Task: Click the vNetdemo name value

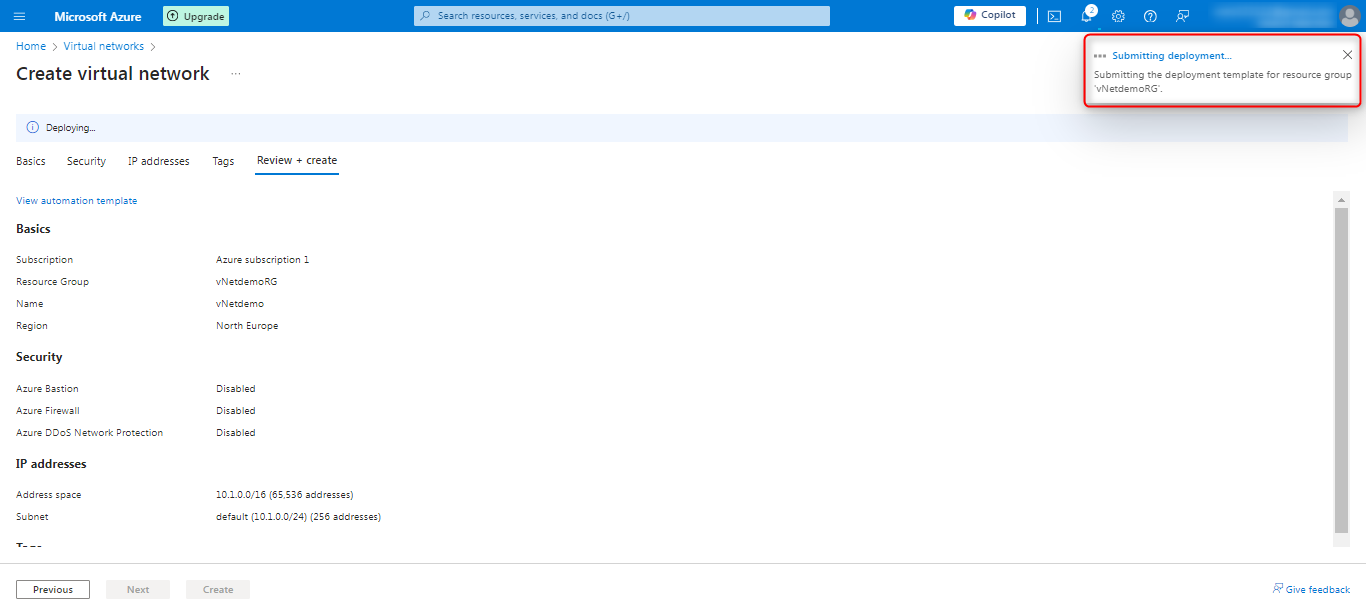Action: [240, 304]
